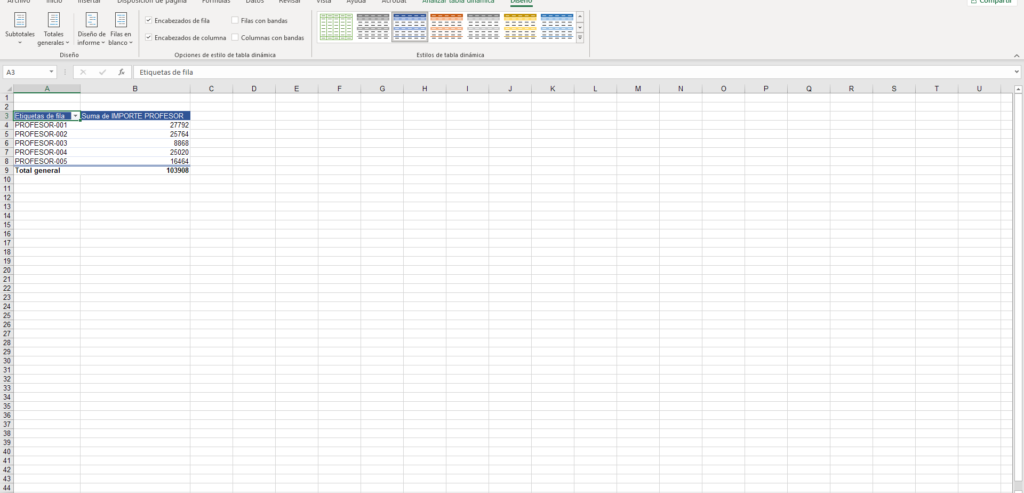Click the Compartir button
This screenshot has width=1024, height=493.
(993, 2)
